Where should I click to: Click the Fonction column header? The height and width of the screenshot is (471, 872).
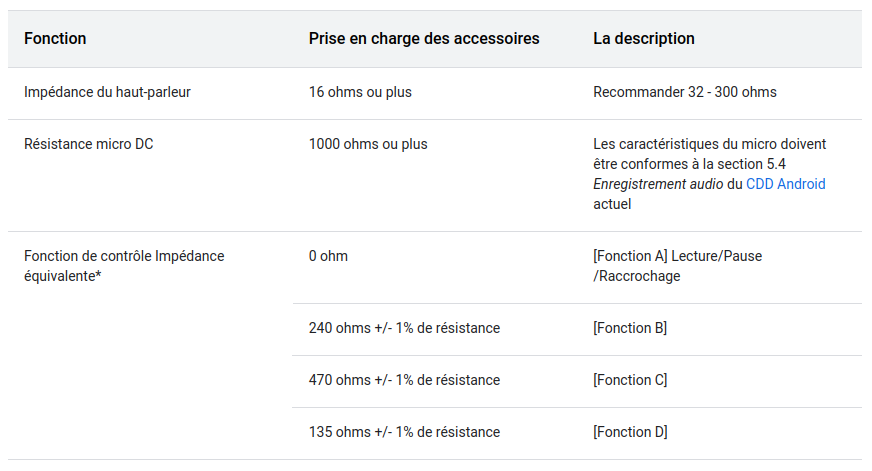(55, 38)
